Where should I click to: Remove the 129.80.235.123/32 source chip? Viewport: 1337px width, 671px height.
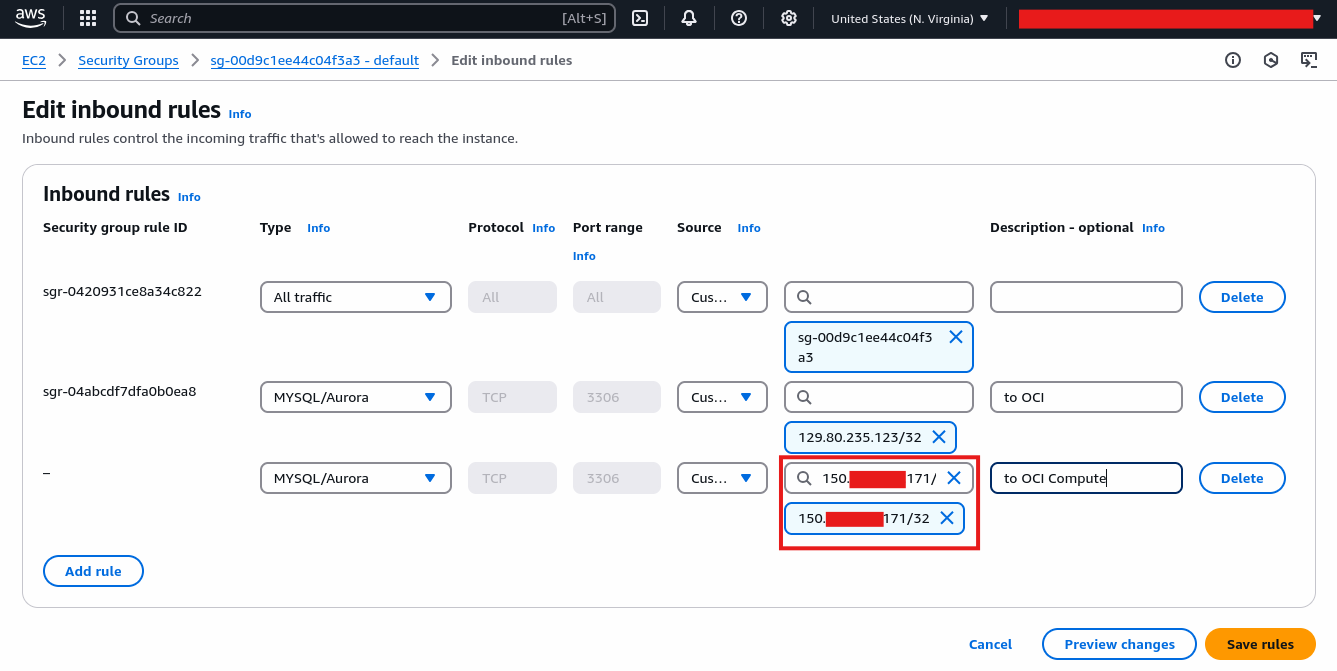point(938,436)
